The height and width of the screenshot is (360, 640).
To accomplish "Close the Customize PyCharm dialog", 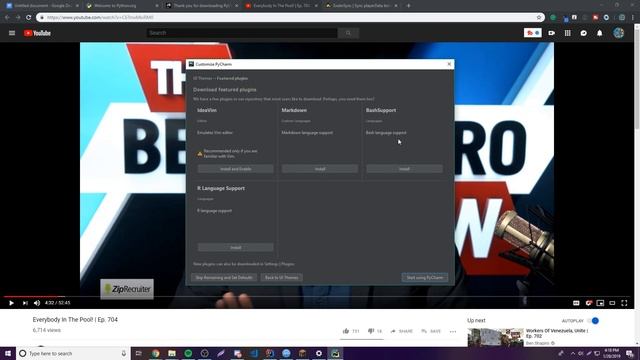I will pyautogui.click(x=449, y=64).
